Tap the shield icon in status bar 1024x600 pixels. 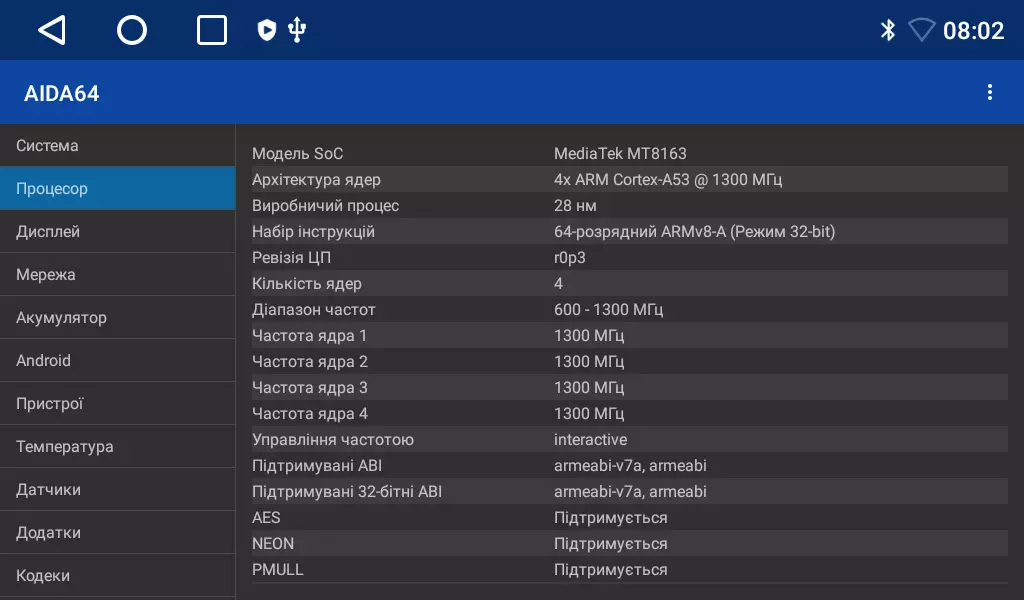pos(266,31)
